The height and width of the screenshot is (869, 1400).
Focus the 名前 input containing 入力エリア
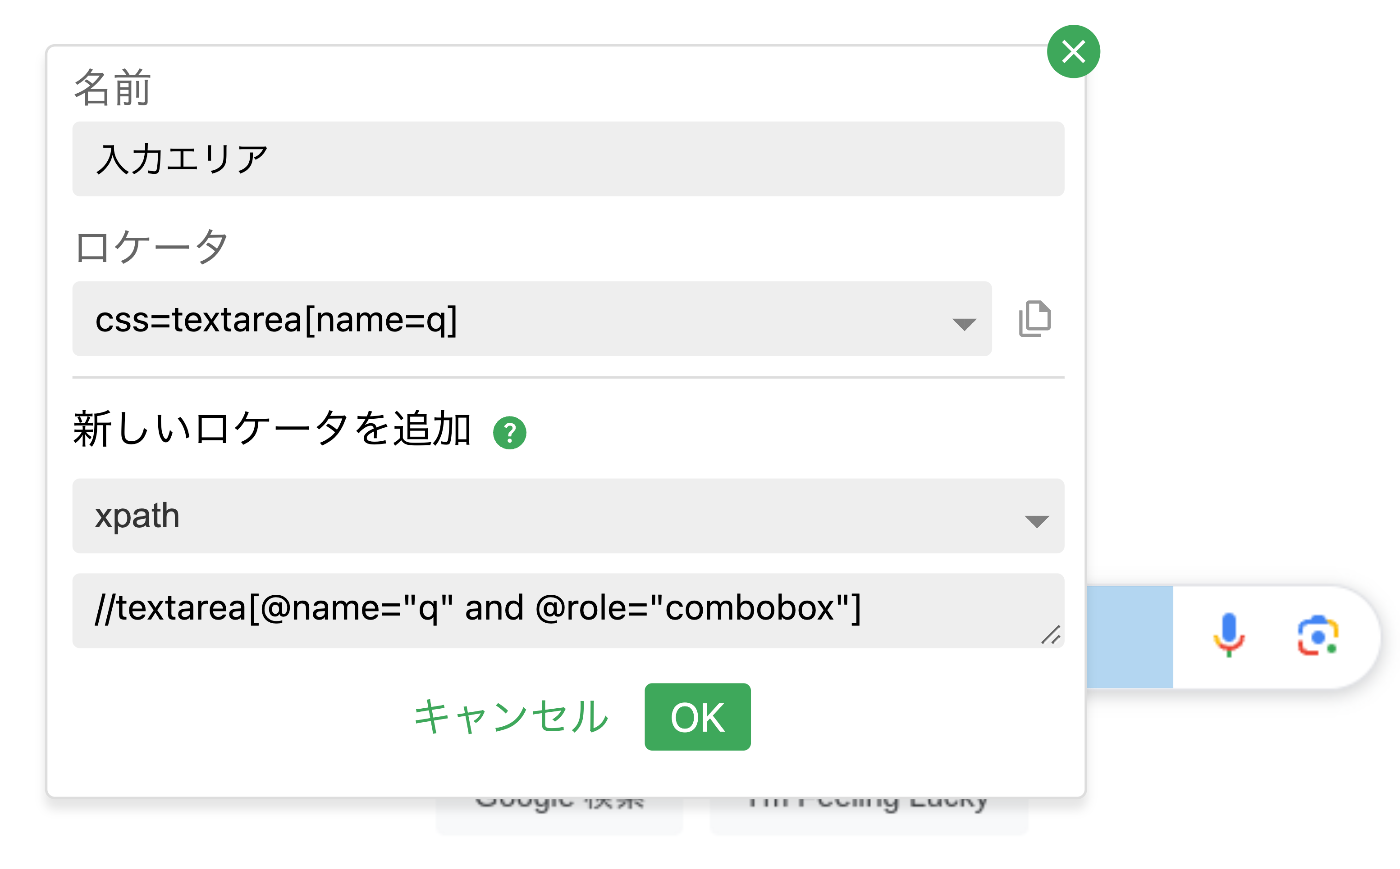[x=568, y=159]
